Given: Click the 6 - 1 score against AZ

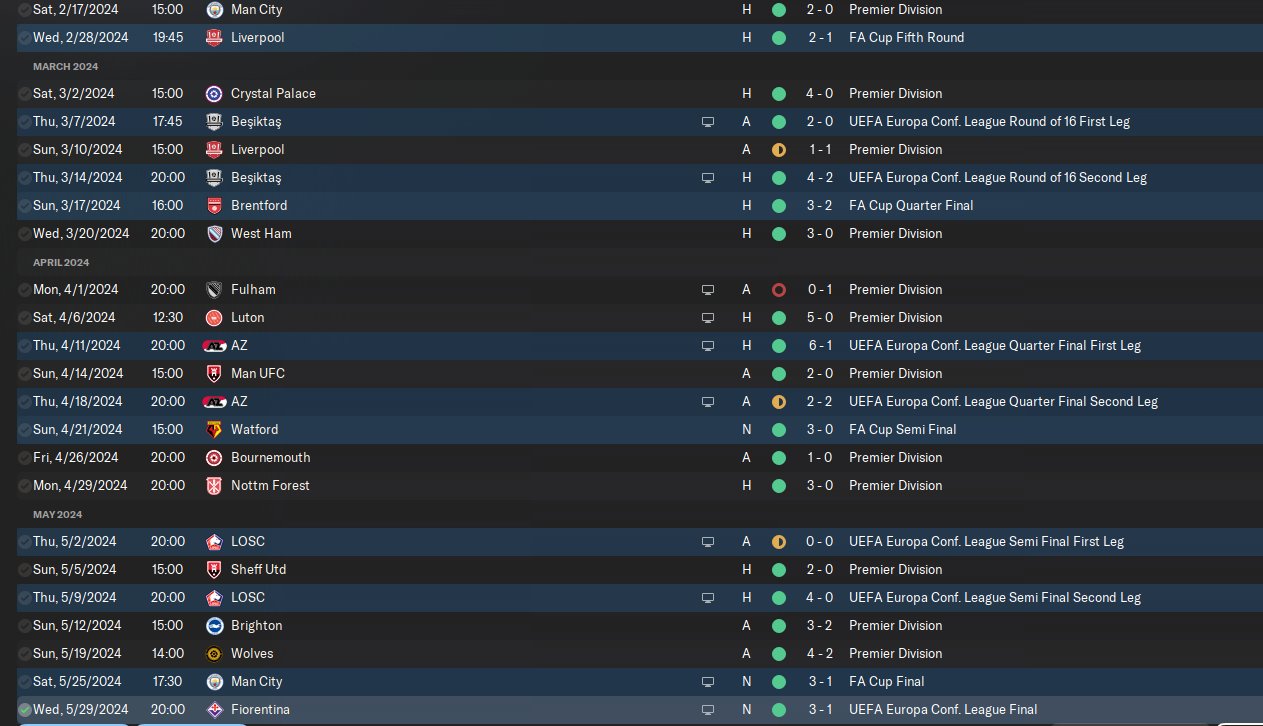Looking at the screenshot, I should click(820, 345).
